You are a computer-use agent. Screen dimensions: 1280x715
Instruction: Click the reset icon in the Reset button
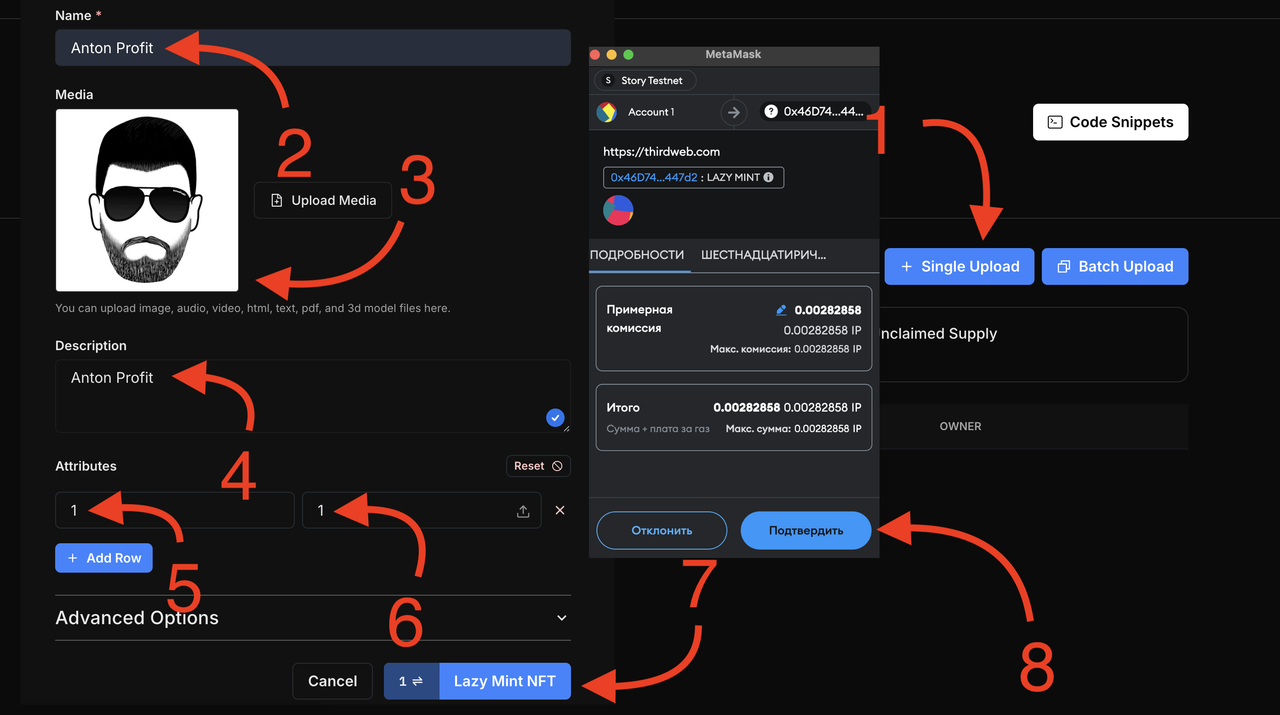click(x=557, y=466)
